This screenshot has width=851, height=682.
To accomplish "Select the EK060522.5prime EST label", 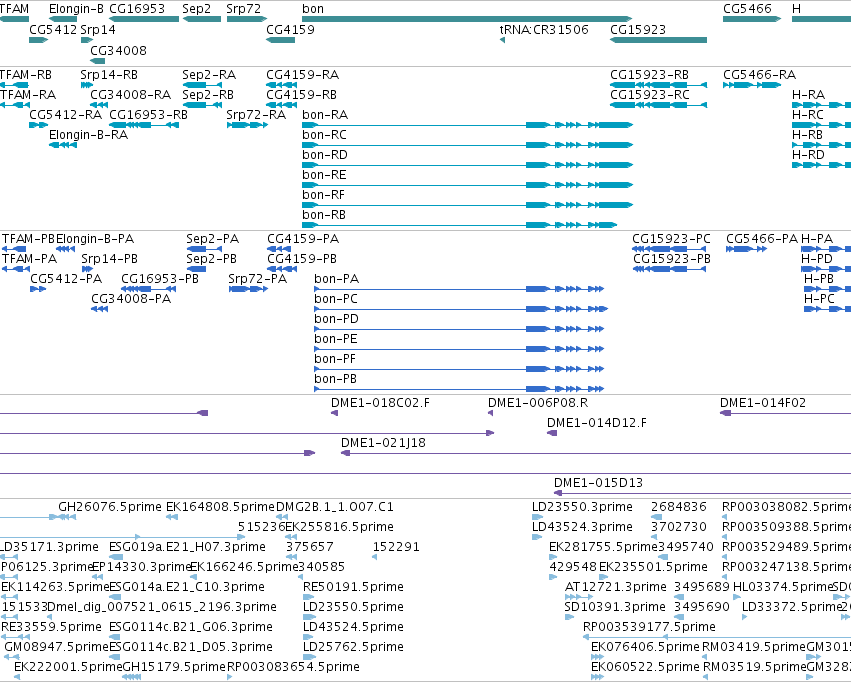I will tap(645, 667).
